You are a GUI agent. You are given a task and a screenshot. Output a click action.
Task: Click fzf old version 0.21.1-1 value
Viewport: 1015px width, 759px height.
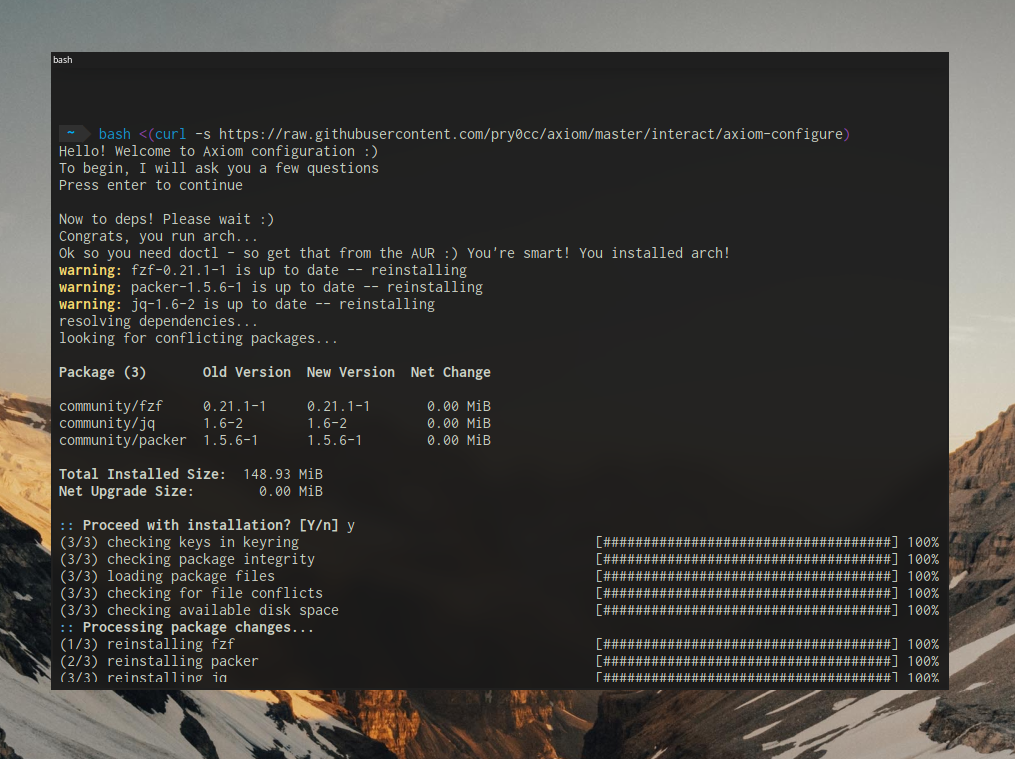[234, 406]
